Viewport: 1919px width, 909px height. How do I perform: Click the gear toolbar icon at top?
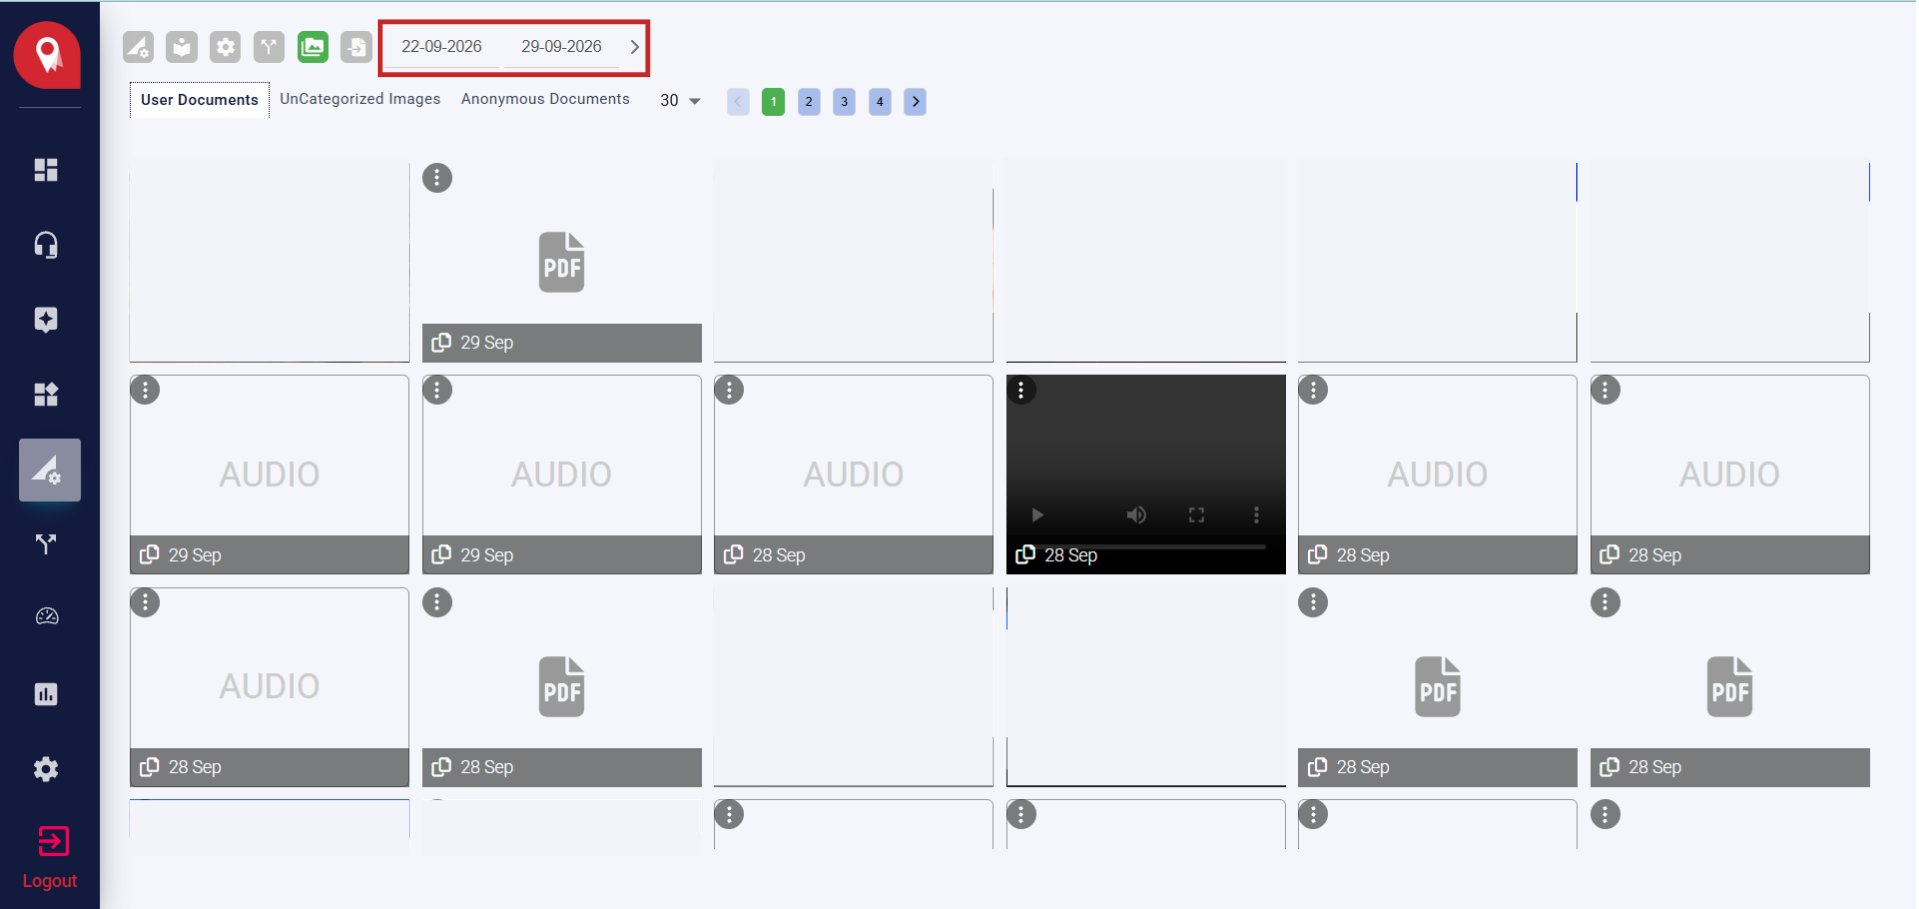[x=225, y=47]
